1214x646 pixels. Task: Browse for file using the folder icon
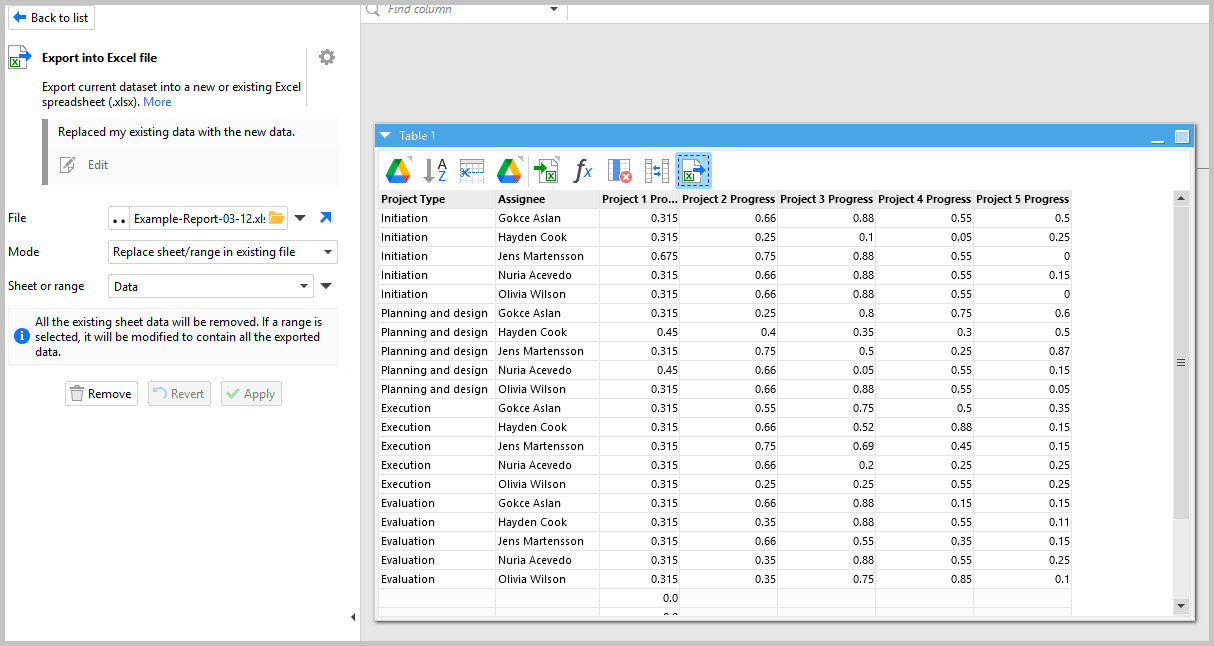pyautogui.click(x=277, y=218)
